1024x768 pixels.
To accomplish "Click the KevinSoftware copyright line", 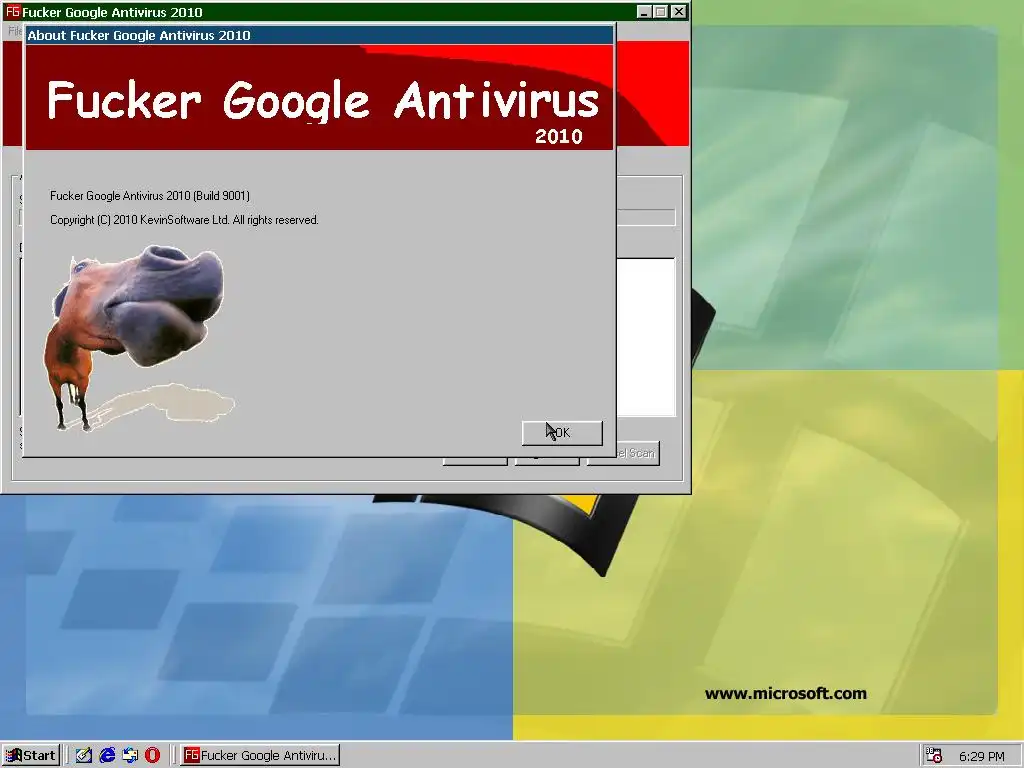I will point(184,220).
